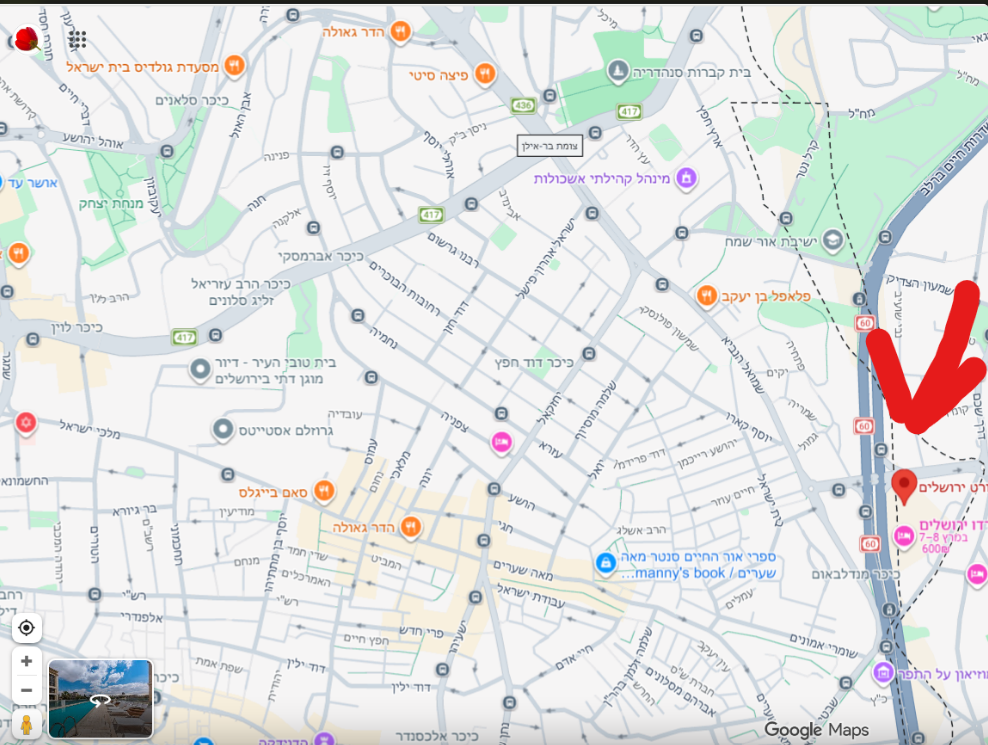
Task: Open the גרולום אסטייטס gray pin
Action: (223, 430)
